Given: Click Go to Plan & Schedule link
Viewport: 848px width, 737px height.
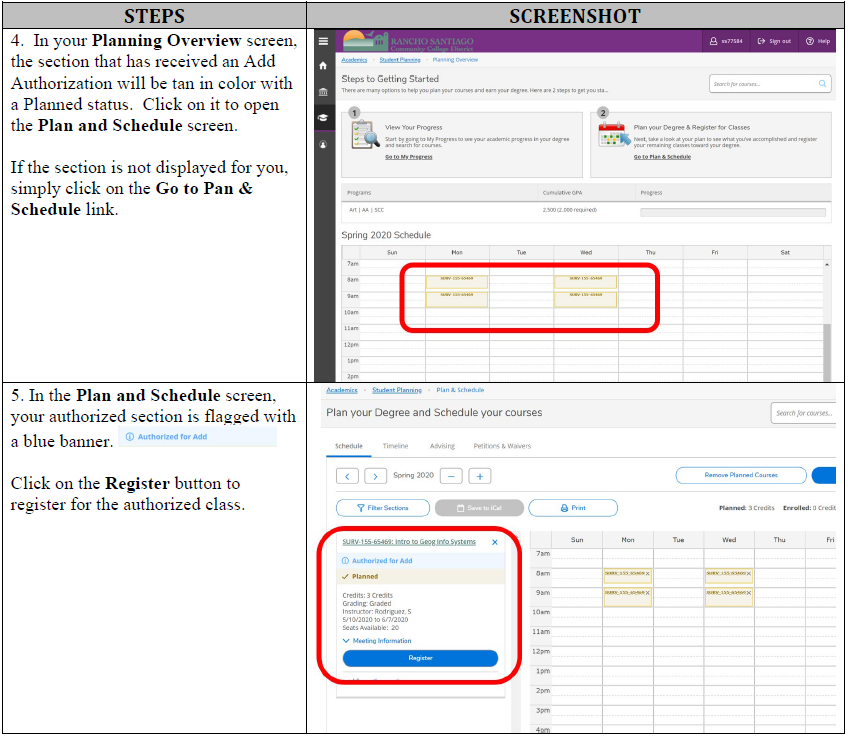Looking at the screenshot, I should (x=662, y=157).
